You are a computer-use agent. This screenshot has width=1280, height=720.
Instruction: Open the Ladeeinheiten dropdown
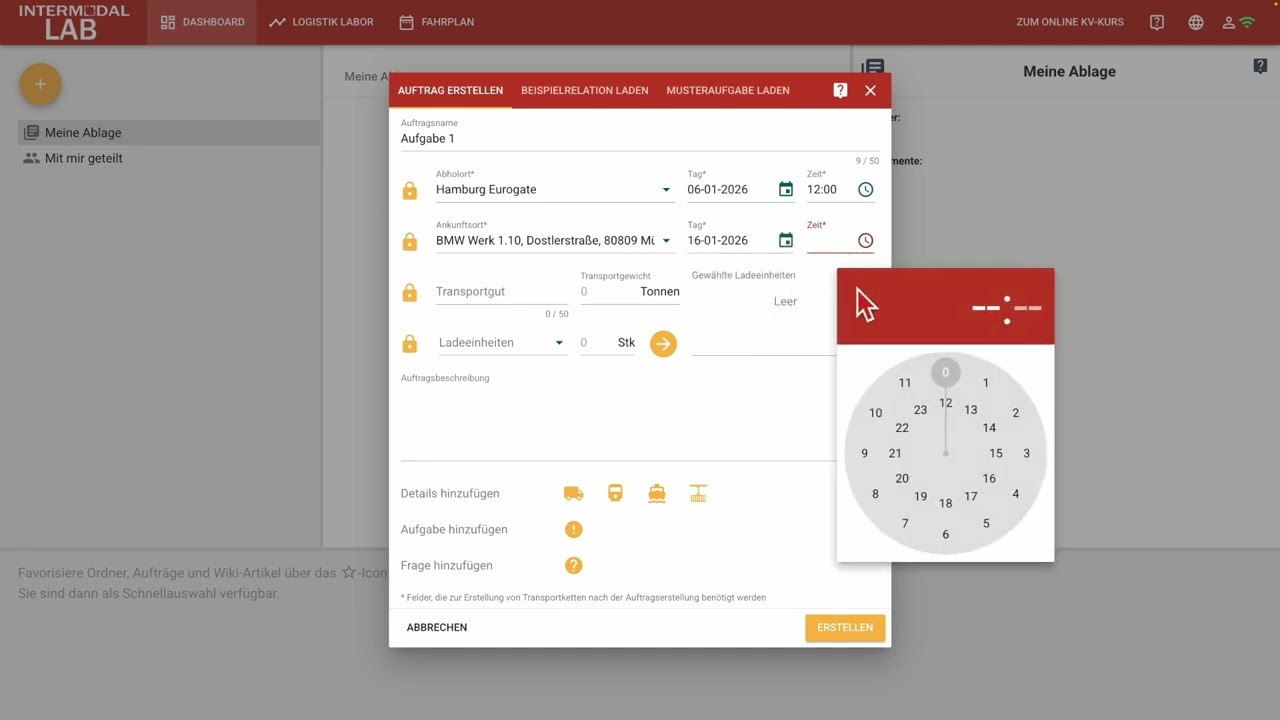coord(501,343)
